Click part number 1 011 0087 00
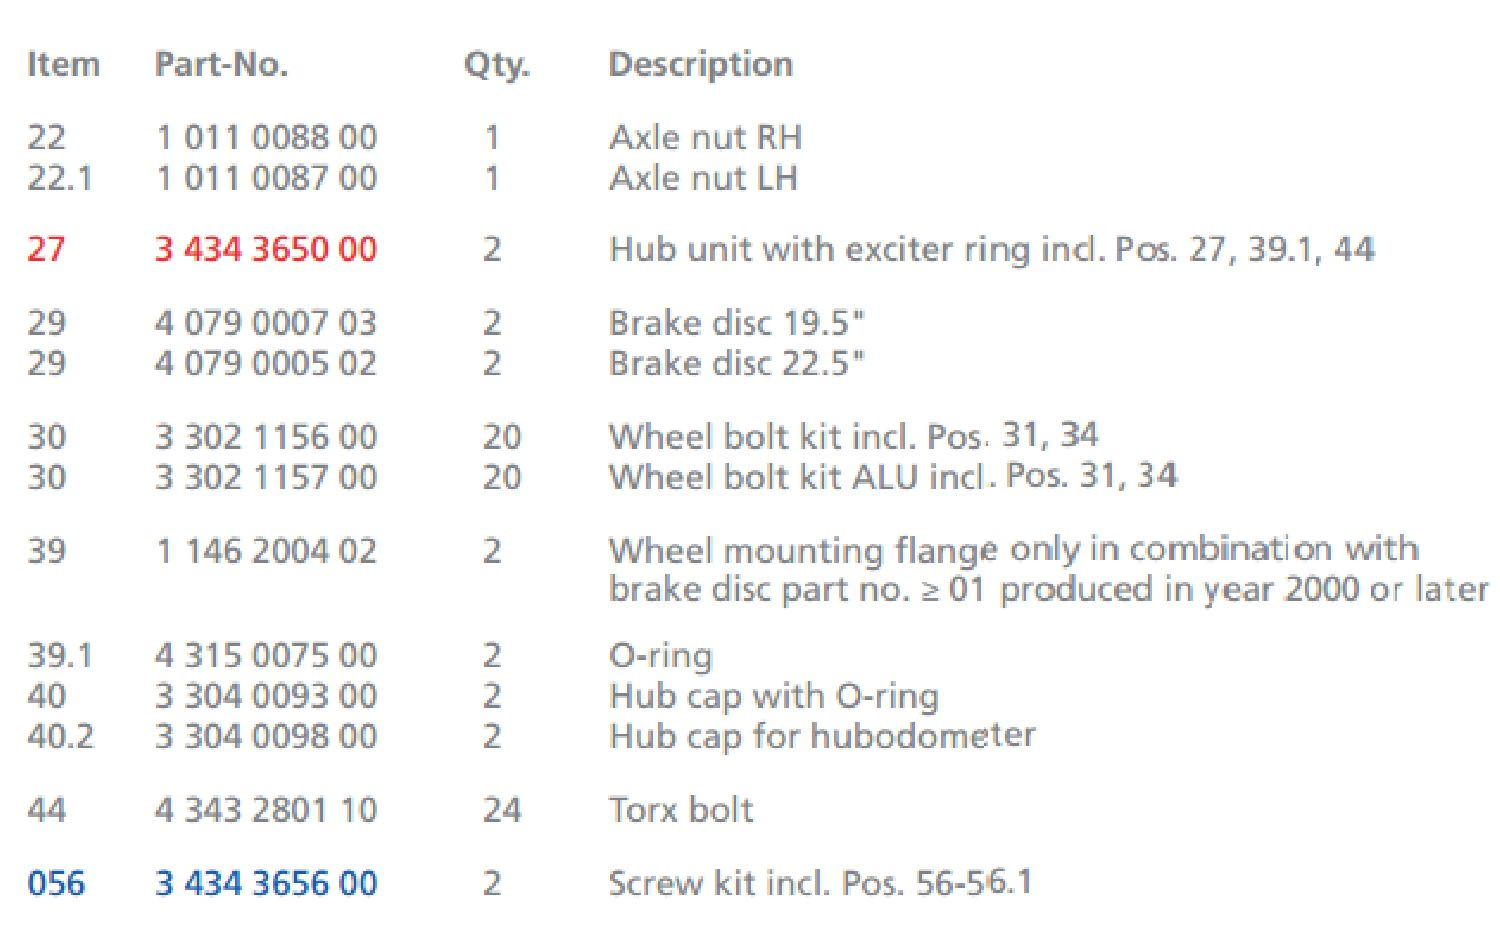 click(265, 178)
